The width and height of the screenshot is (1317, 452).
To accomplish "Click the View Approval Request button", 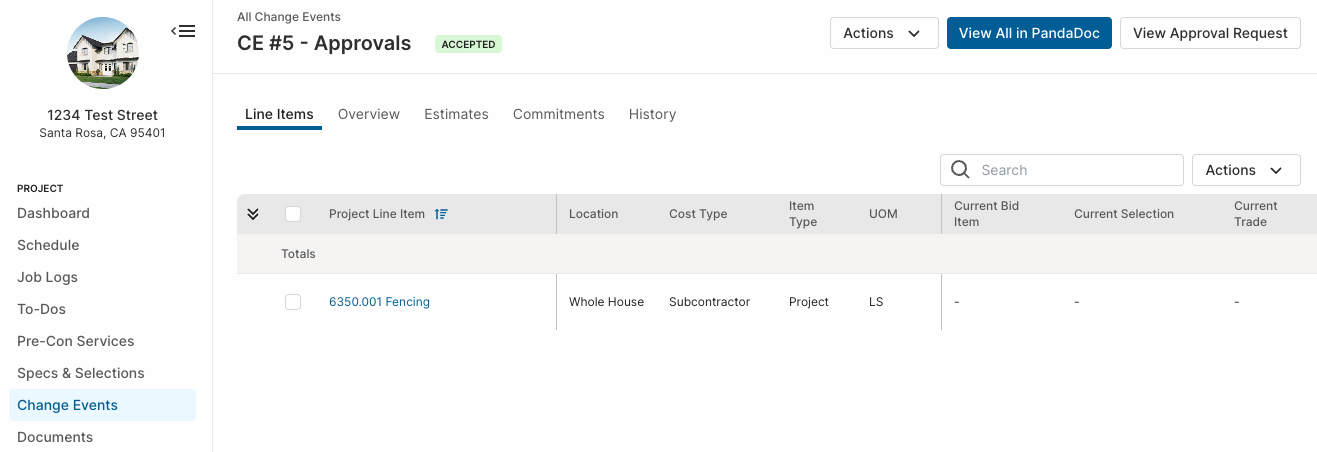I will [x=1210, y=33].
